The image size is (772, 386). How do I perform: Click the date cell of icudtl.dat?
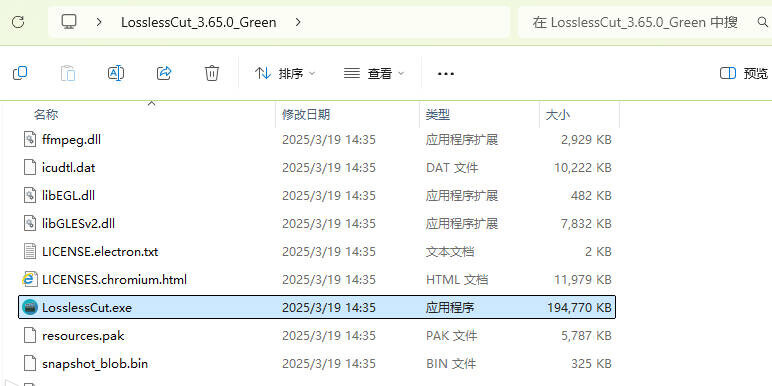tap(328, 167)
